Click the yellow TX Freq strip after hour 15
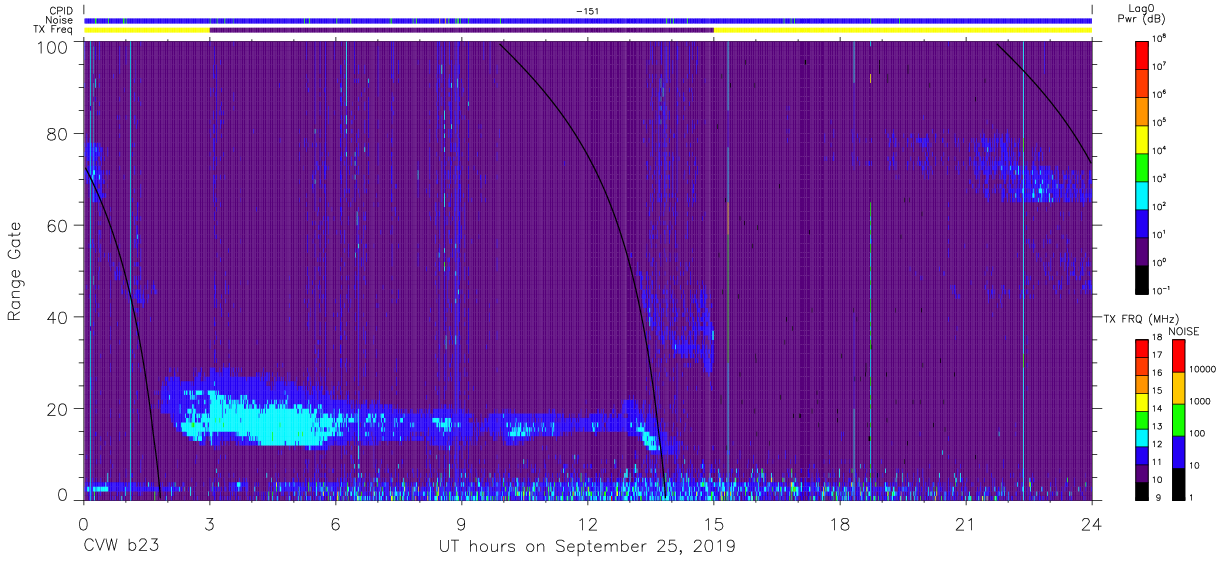This screenshot has height=567, width=1228. 902,30
